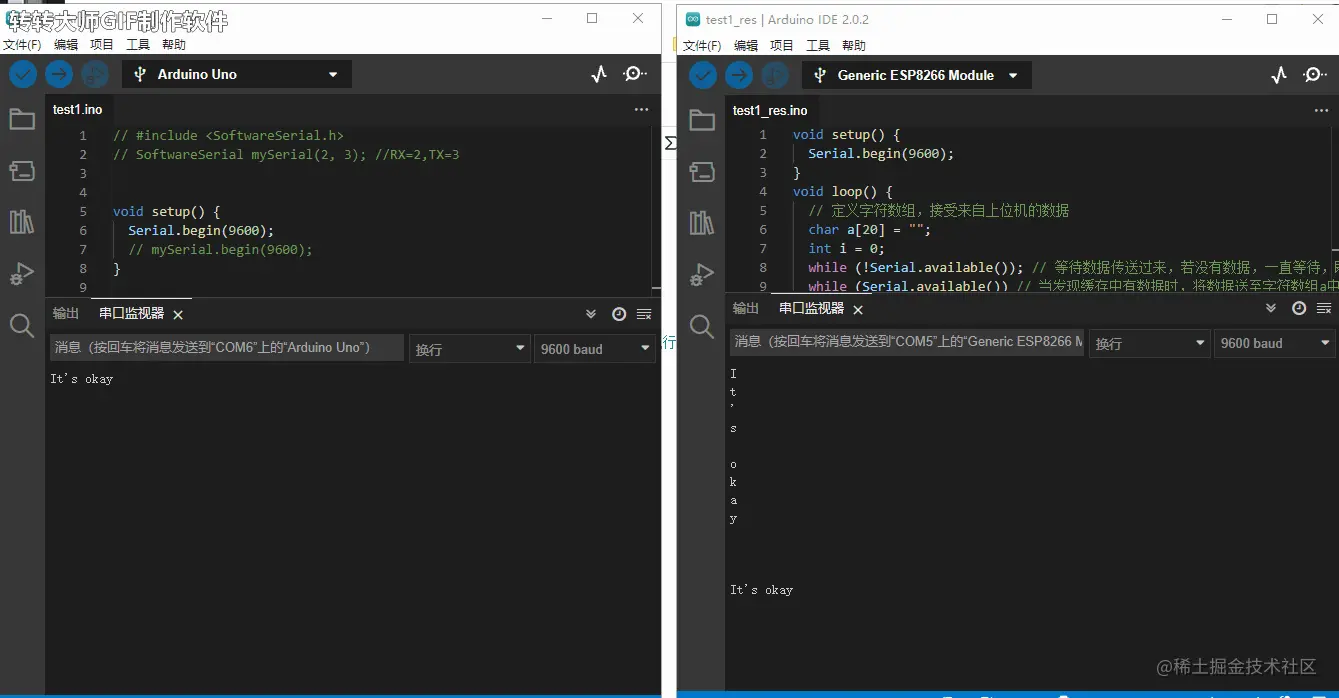Upload the sketch in the test1_res window
Viewport: 1339px width, 698px height.
click(739, 75)
